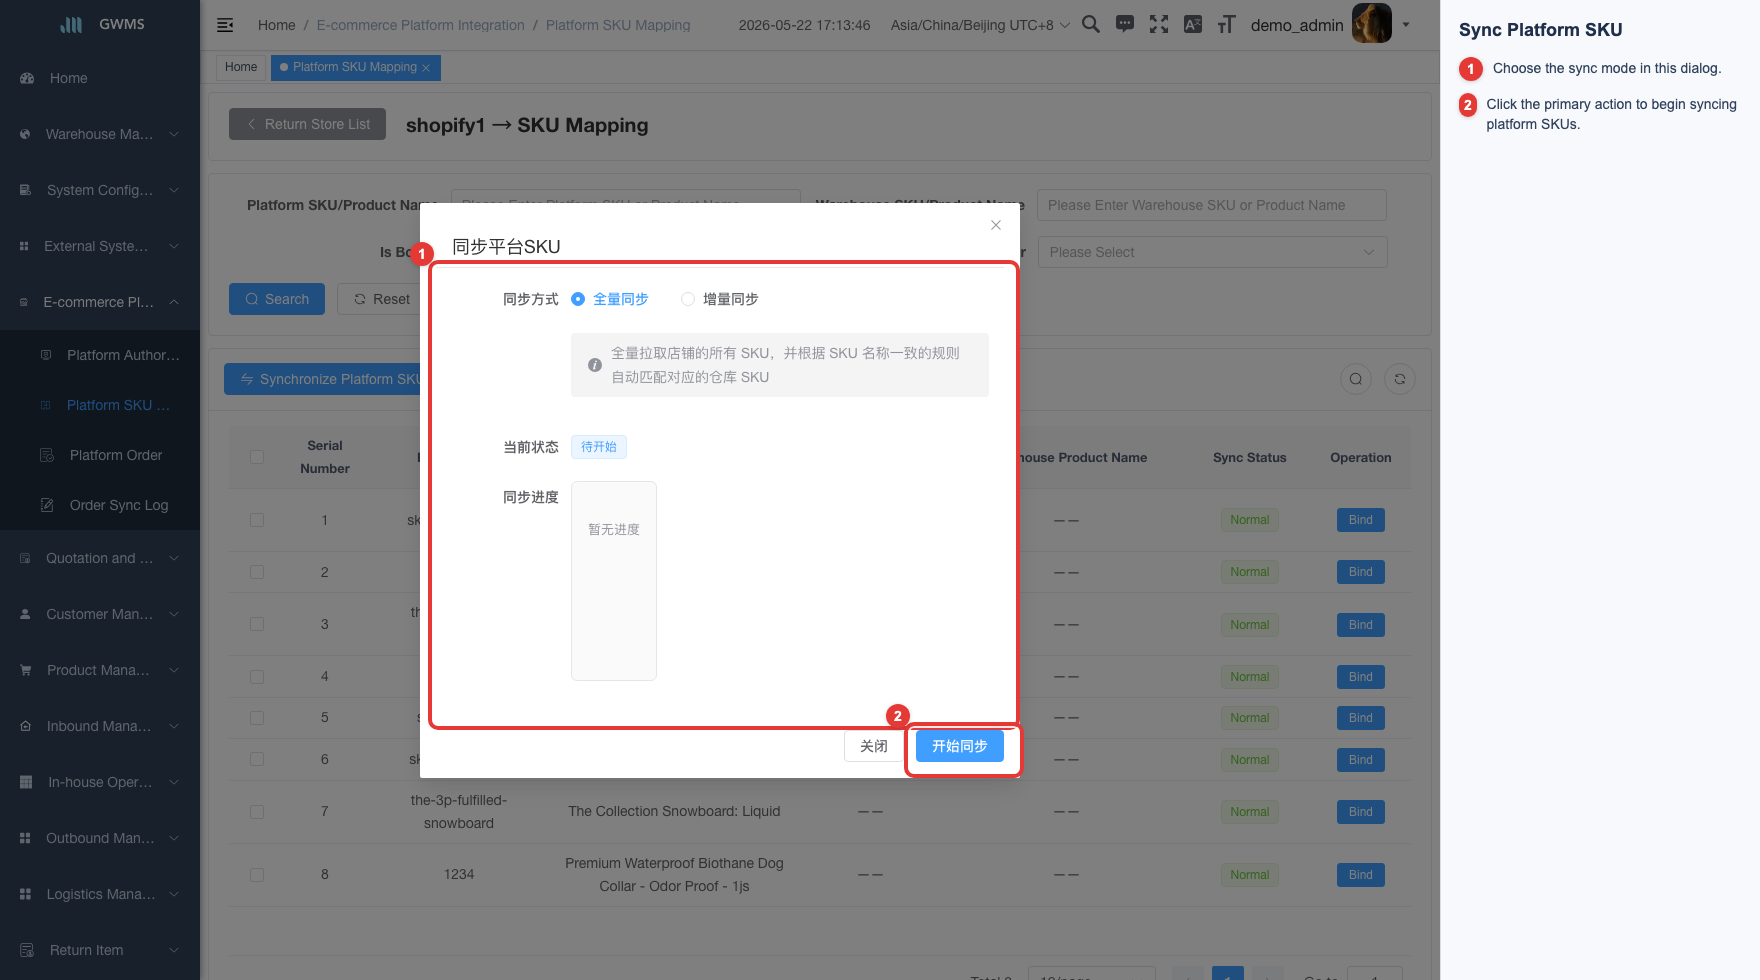Expand the Quotation sidebar menu

click(100, 558)
